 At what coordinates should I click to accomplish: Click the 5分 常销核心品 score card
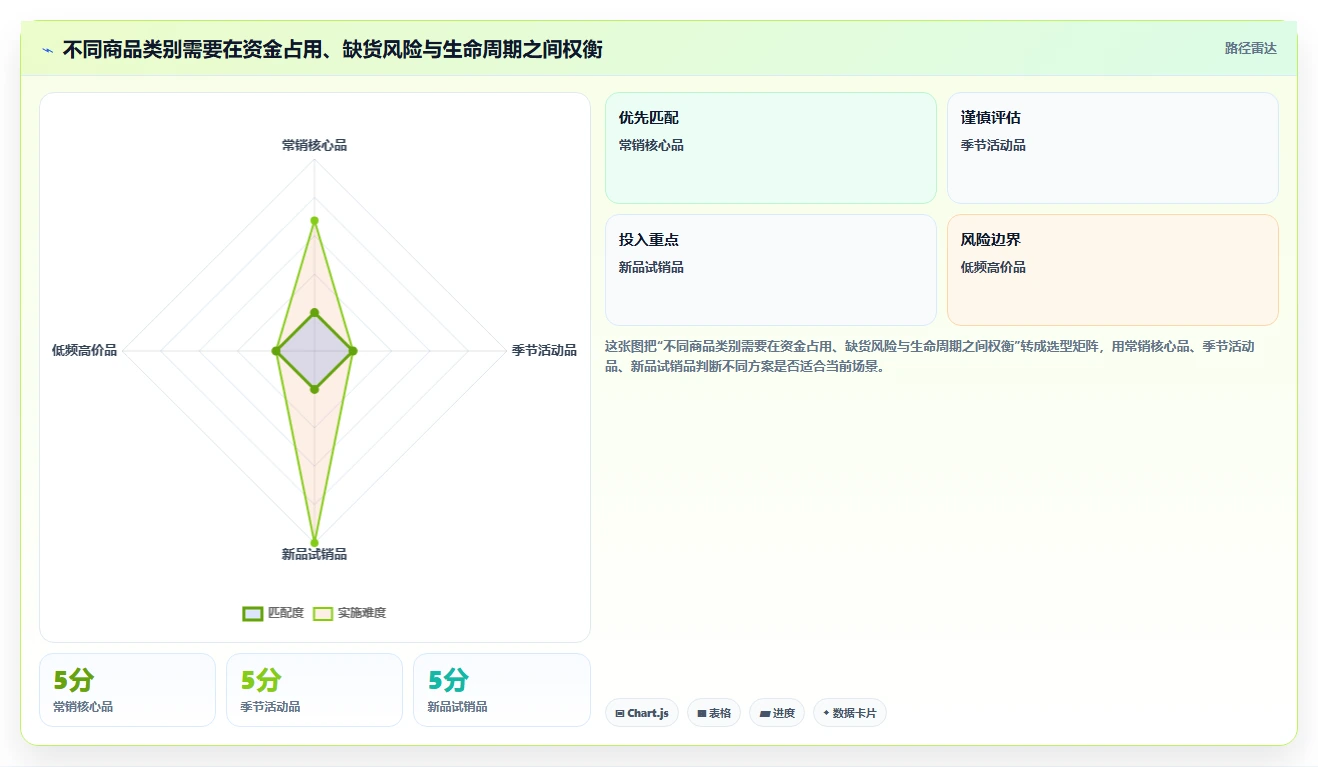(127, 690)
